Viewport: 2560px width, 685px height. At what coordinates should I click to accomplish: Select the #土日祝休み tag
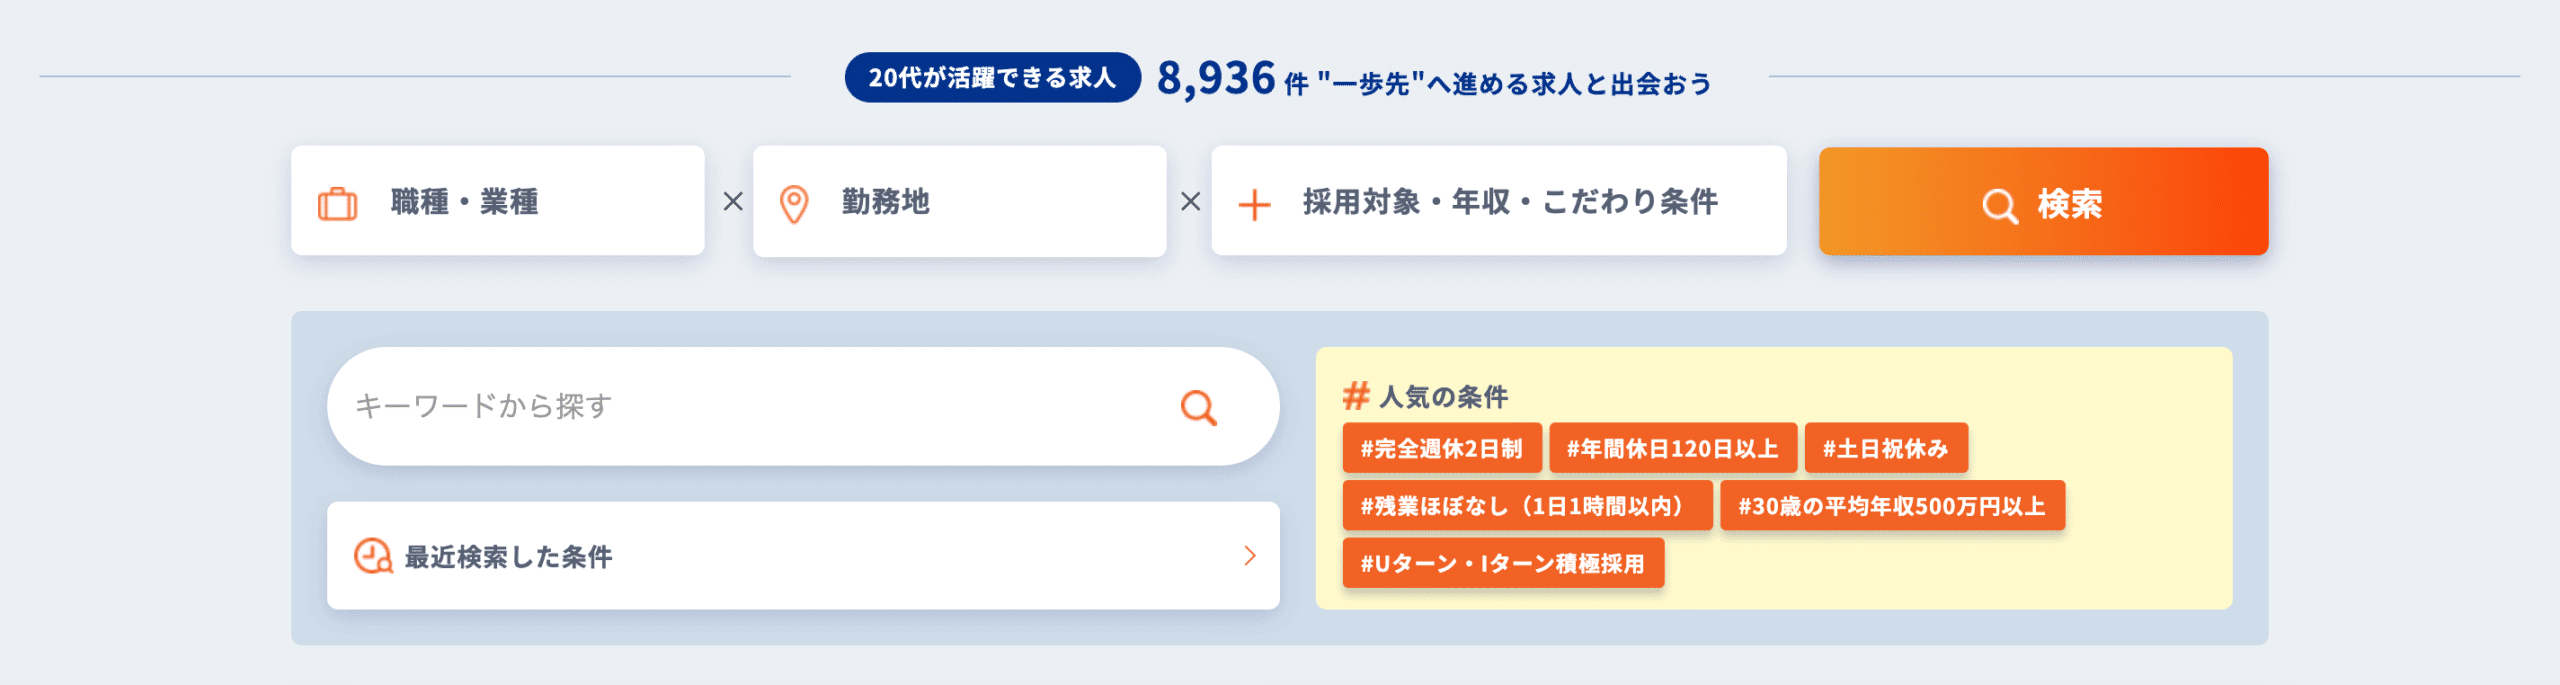[x=1886, y=448]
